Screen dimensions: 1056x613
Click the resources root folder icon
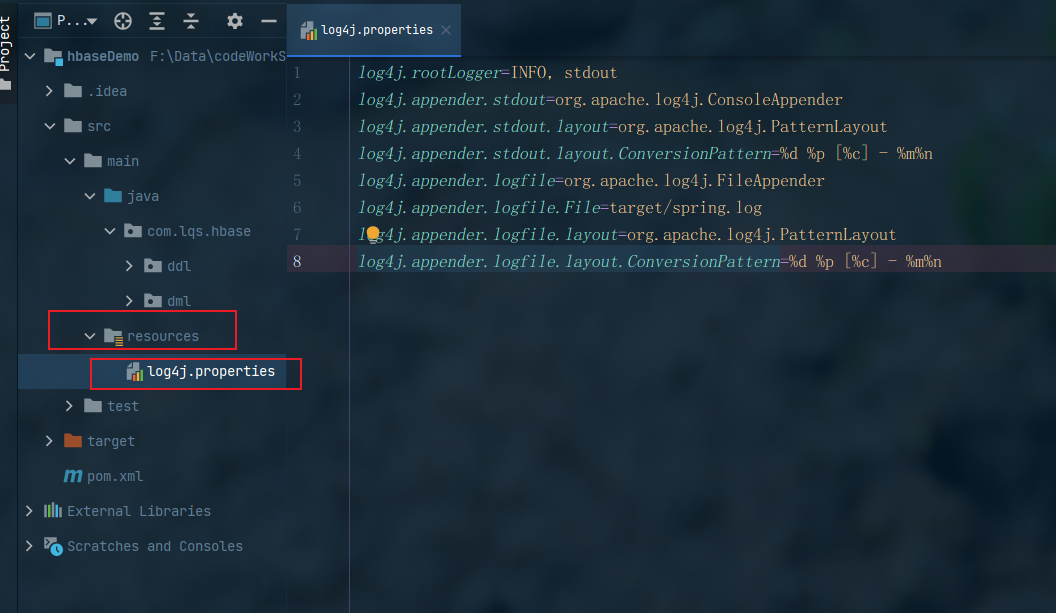tap(113, 337)
